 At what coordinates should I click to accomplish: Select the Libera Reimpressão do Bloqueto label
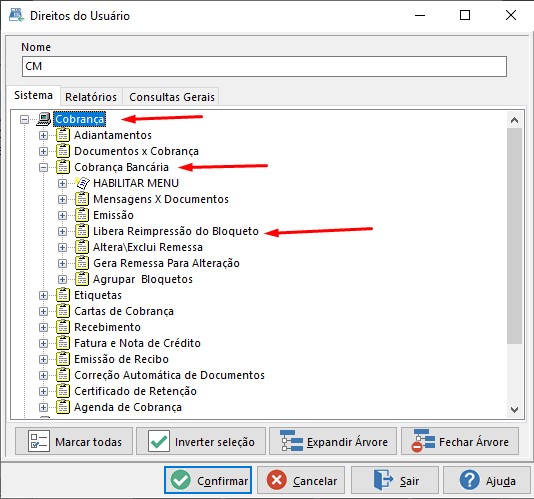tap(176, 231)
